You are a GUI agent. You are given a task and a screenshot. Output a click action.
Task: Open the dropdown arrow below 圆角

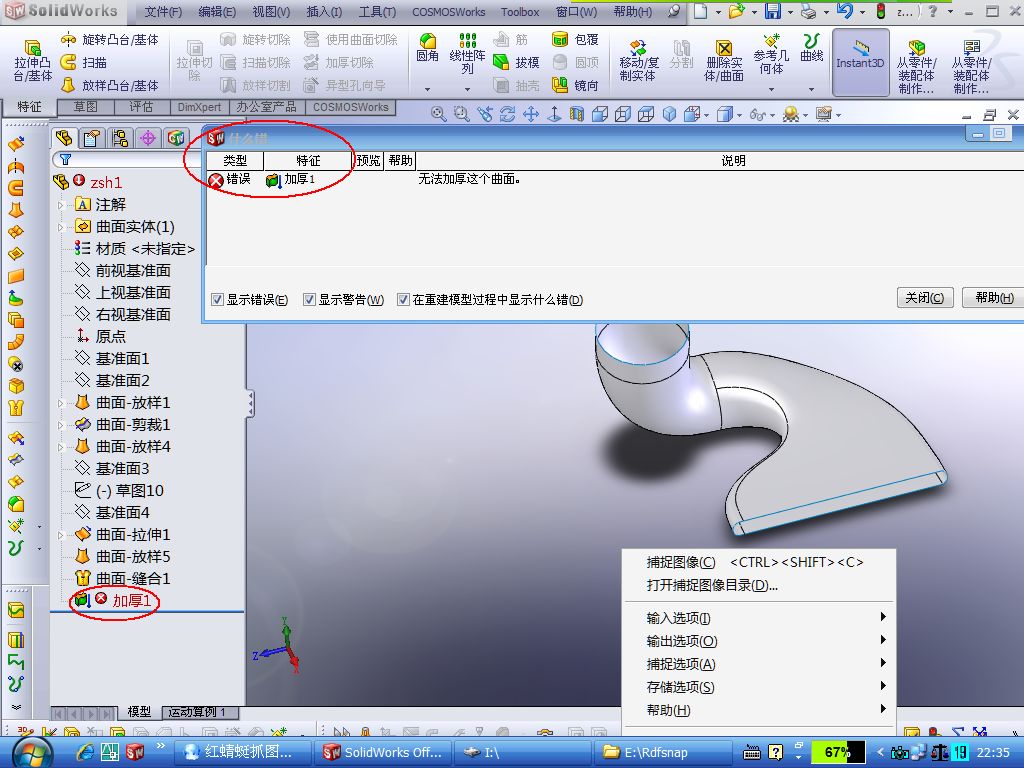427,89
